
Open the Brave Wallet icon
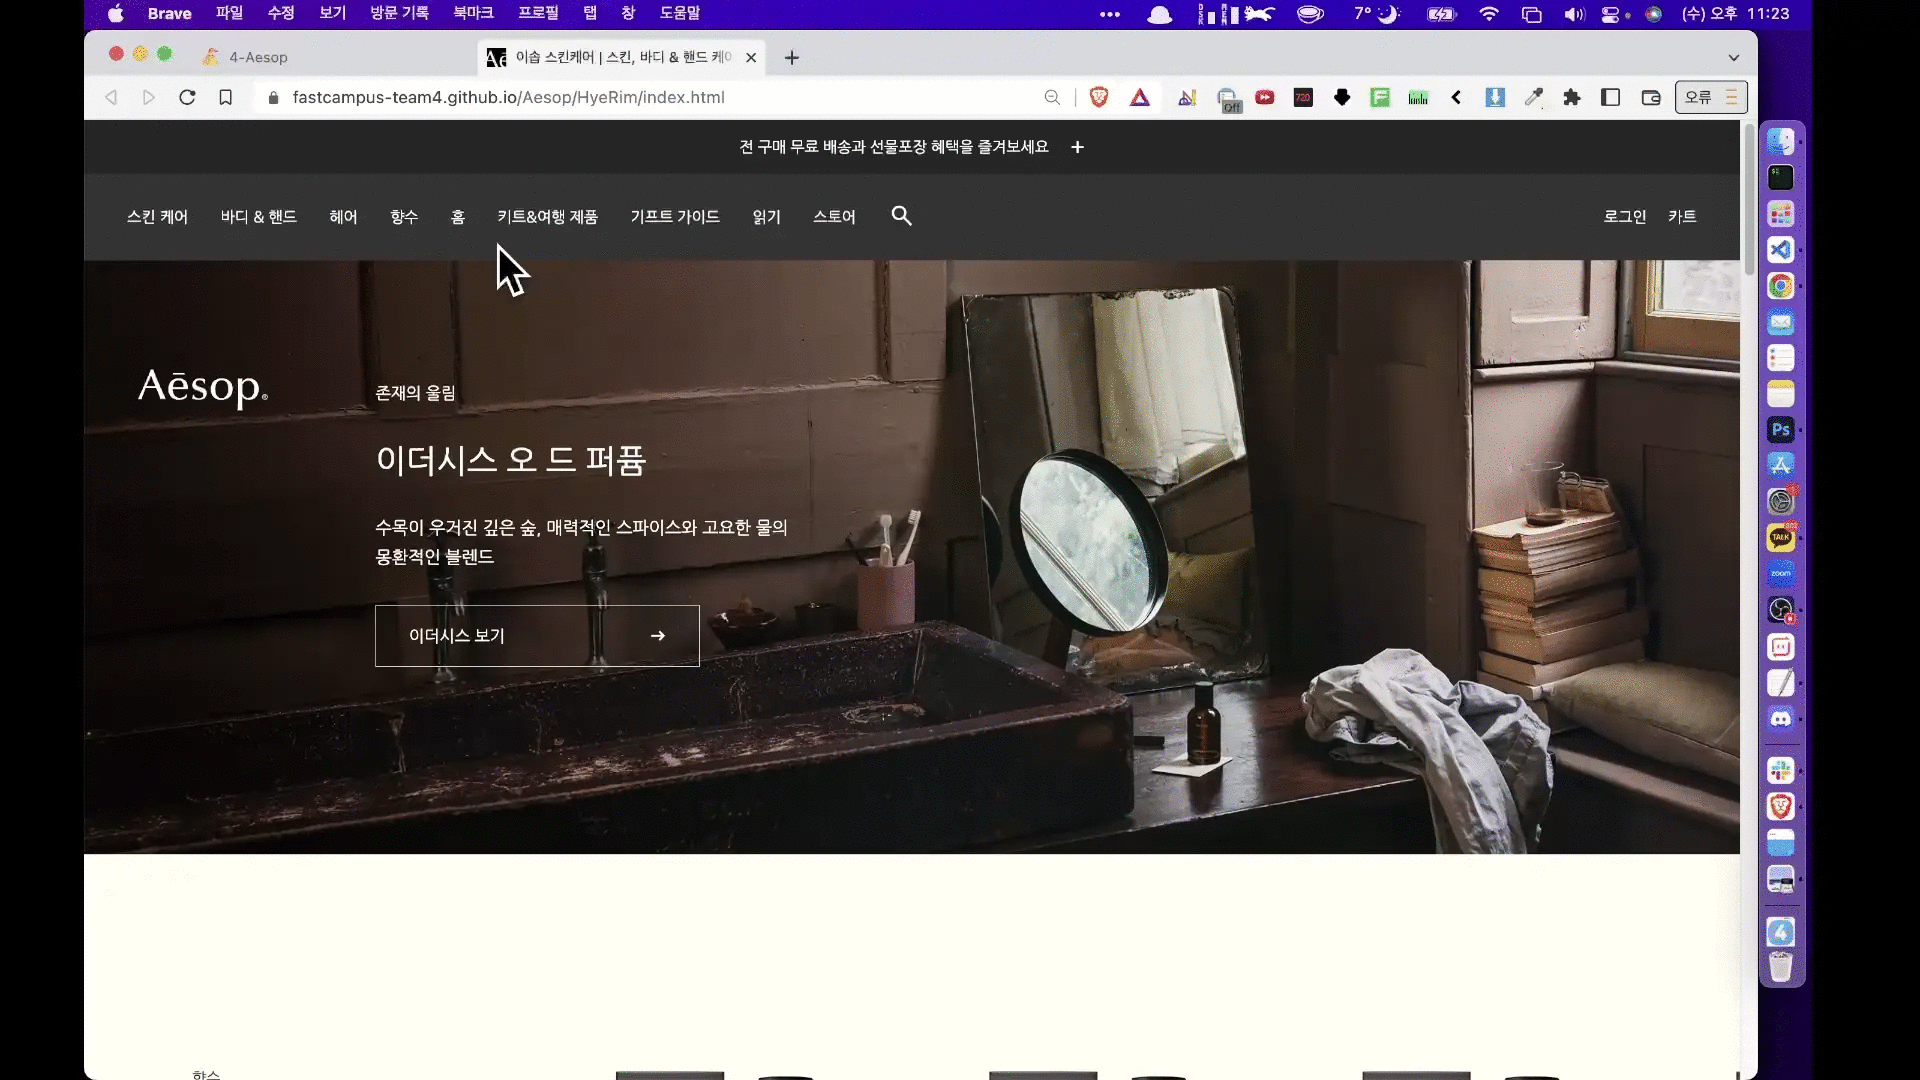coord(1651,98)
